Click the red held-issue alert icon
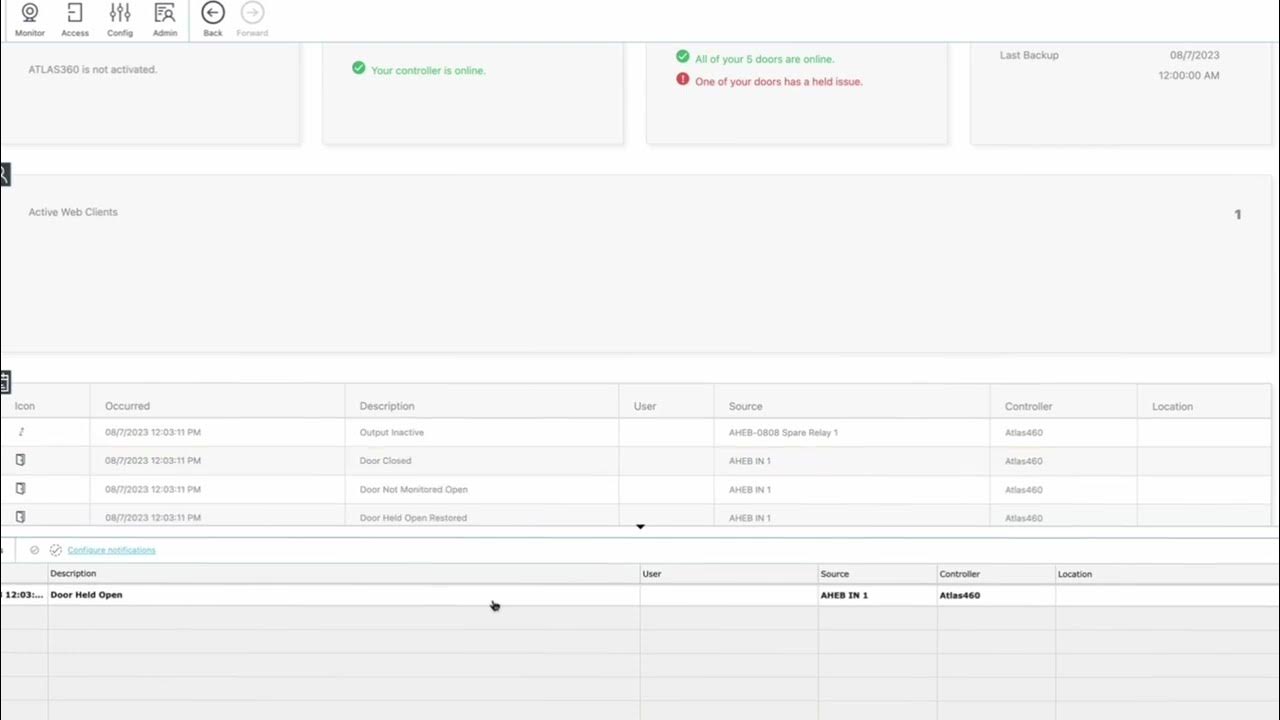1280x720 pixels. (x=683, y=80)
